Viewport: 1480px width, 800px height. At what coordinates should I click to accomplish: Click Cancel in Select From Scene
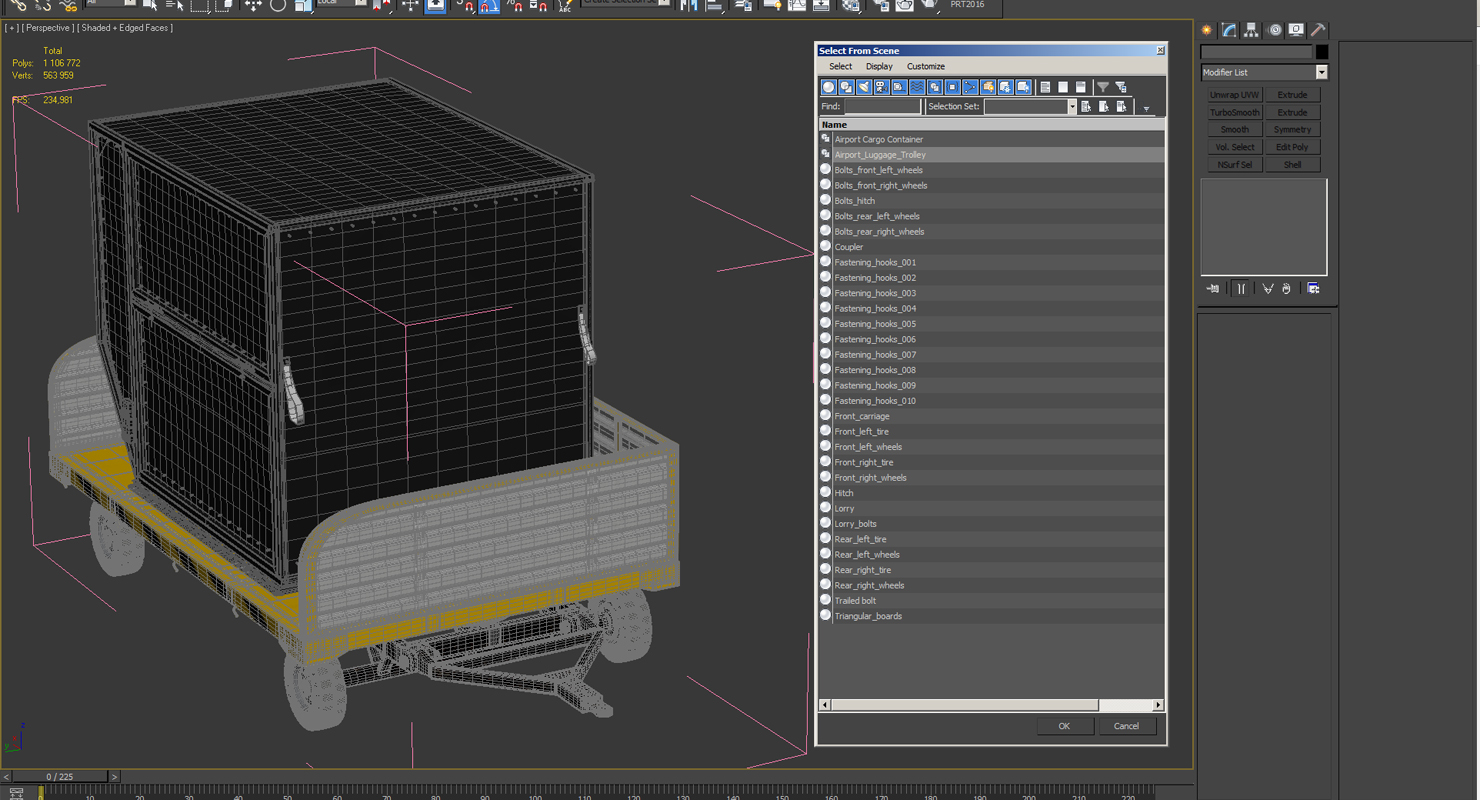click(x=1126, y=726)
